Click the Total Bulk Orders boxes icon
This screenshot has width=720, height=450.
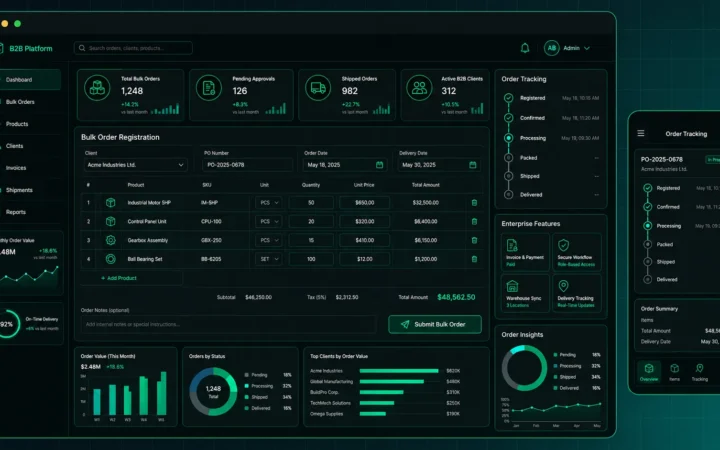[x=97, y=87]
